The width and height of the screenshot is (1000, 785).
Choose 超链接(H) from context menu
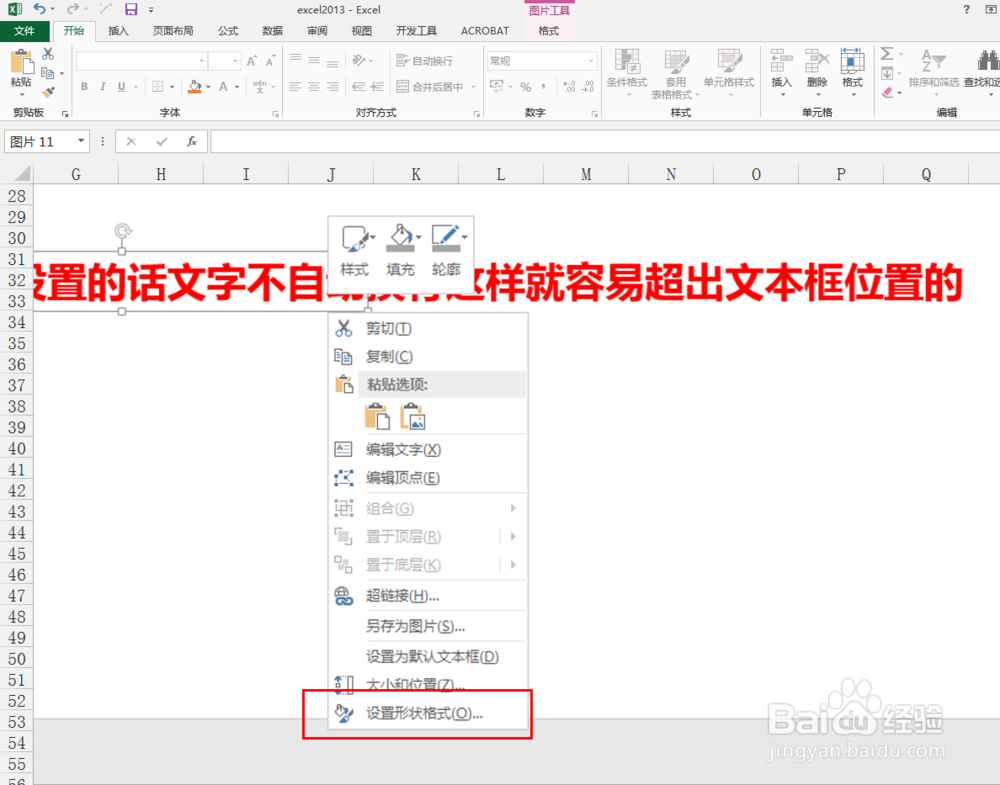click(428, 596)
